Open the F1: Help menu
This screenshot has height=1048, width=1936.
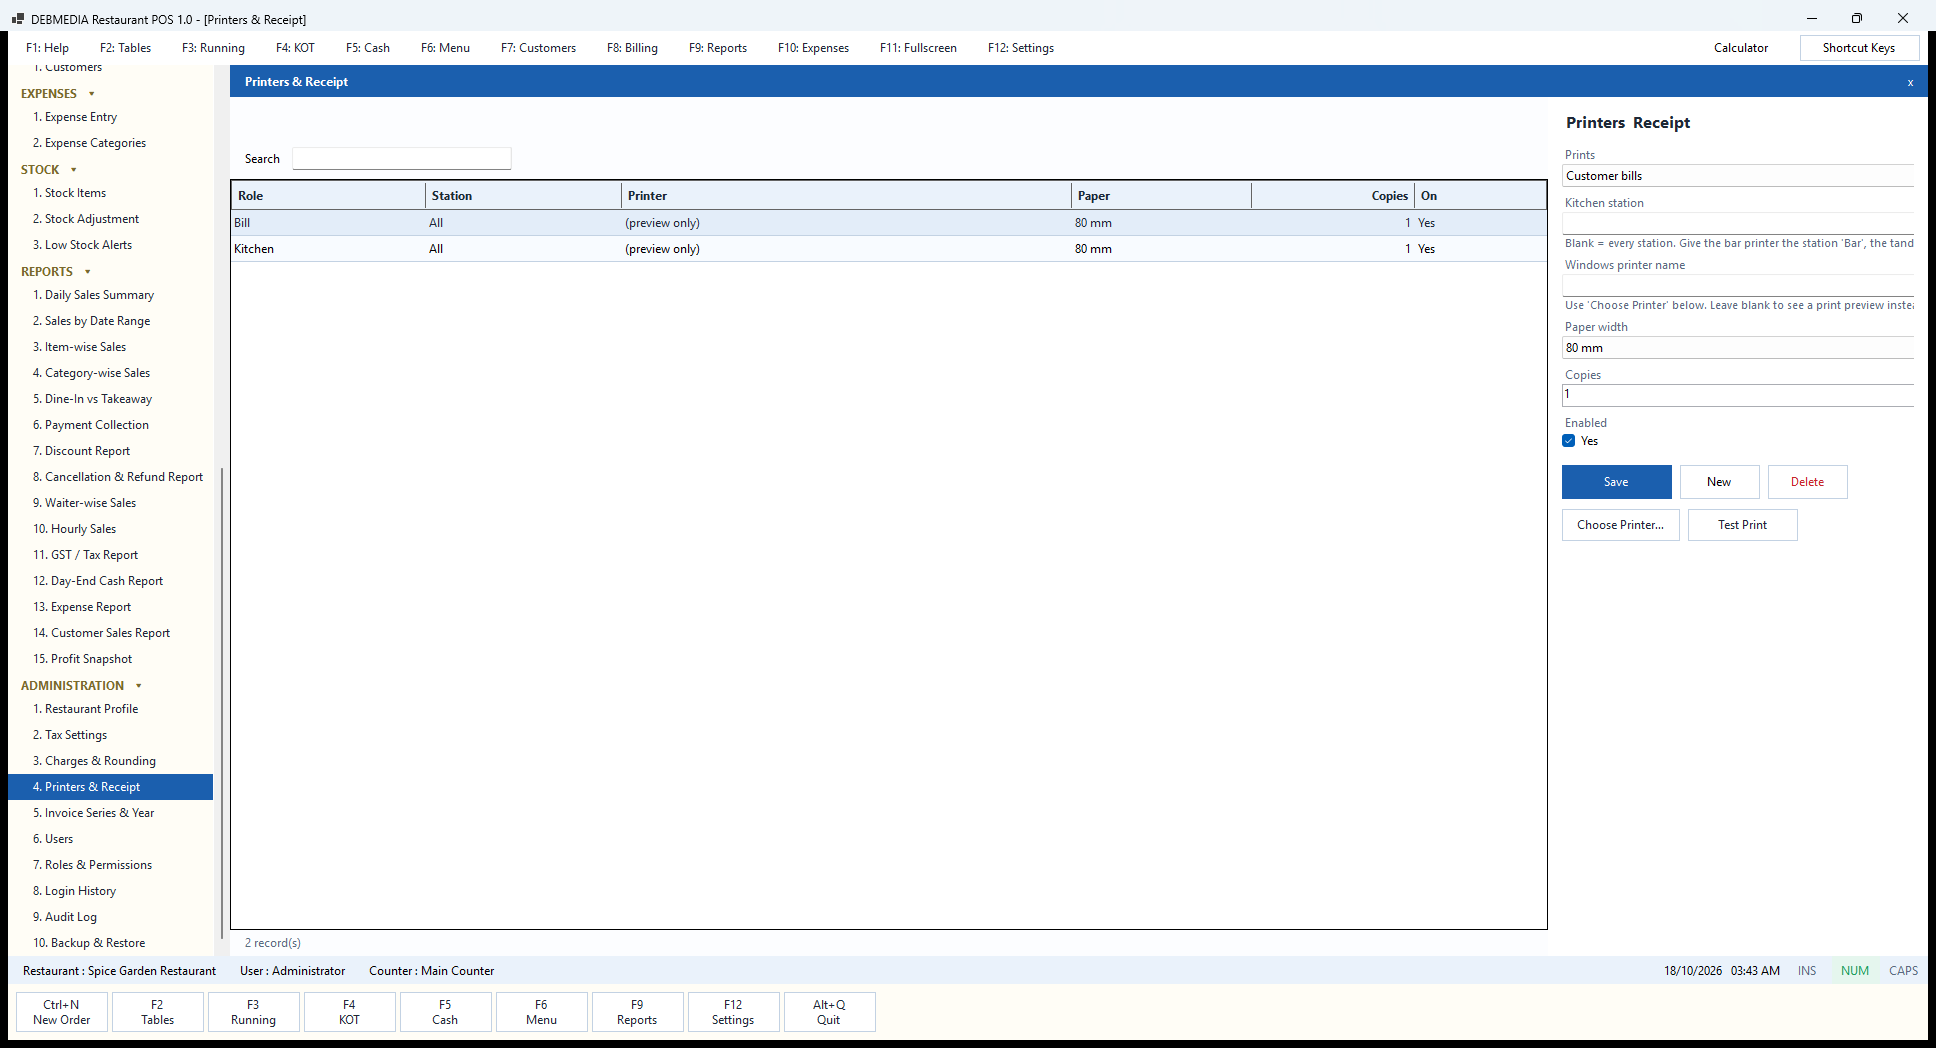[47, 48]
